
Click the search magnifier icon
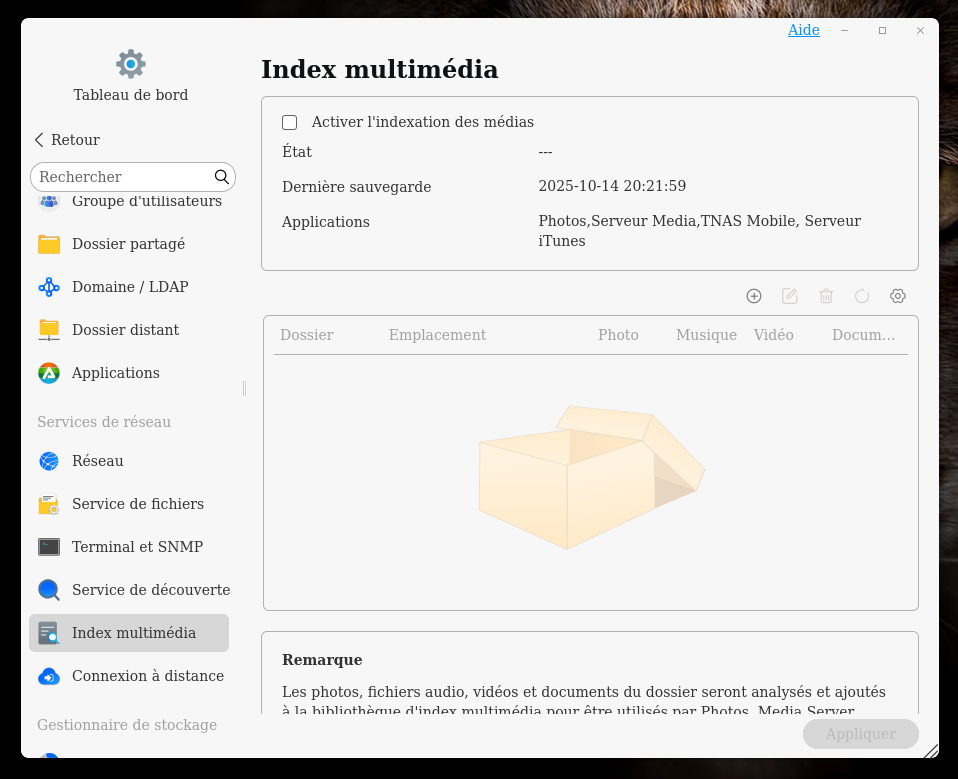[222, 177]
